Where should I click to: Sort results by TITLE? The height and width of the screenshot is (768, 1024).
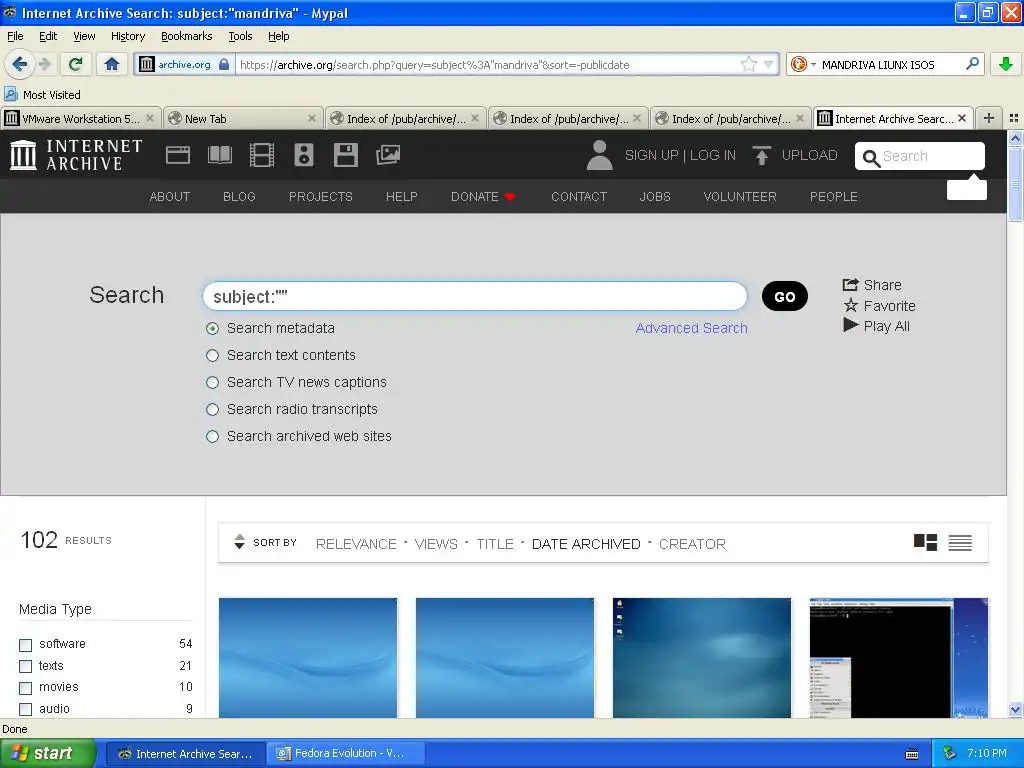[494, 544]
